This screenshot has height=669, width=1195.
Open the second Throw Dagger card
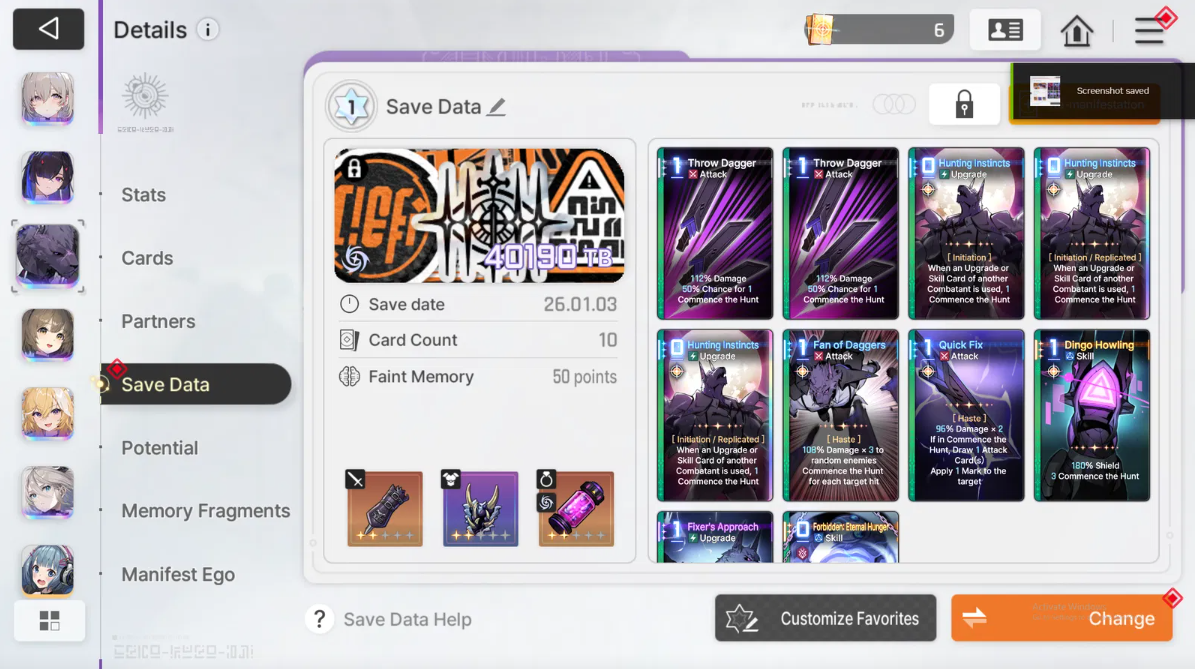(x=841, y=233)
